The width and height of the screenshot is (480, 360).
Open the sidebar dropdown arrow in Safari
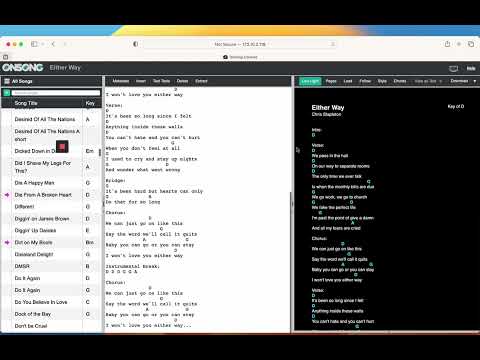[42, 44]
